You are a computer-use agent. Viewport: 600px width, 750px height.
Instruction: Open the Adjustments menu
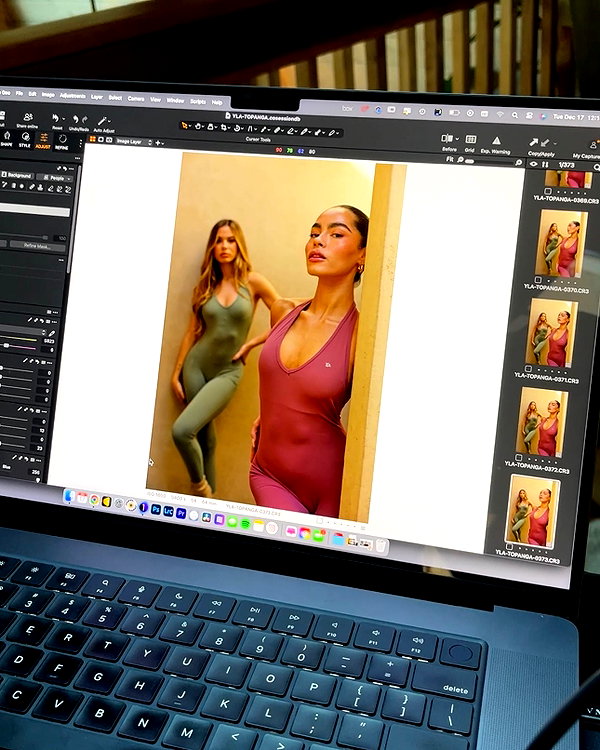pyautogui.click(x=73, y=96)
